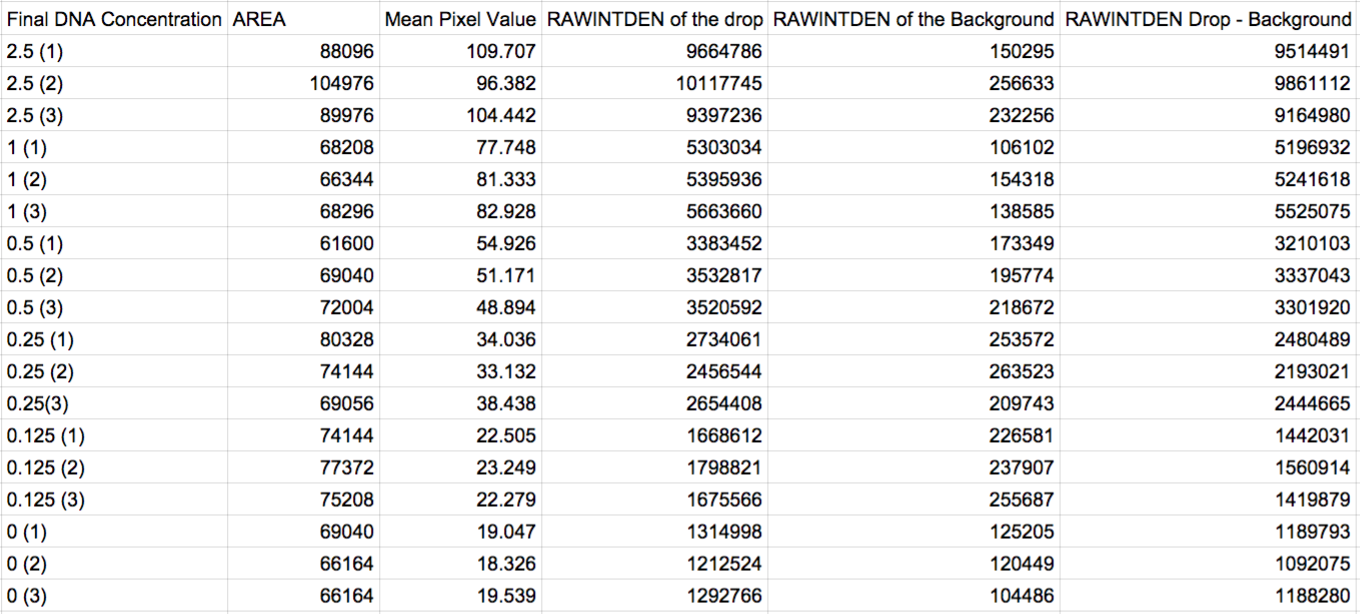Select the 'Mean Pixel Value' header cell
This screenshot has width=1360, height=614.
(460, 19)
